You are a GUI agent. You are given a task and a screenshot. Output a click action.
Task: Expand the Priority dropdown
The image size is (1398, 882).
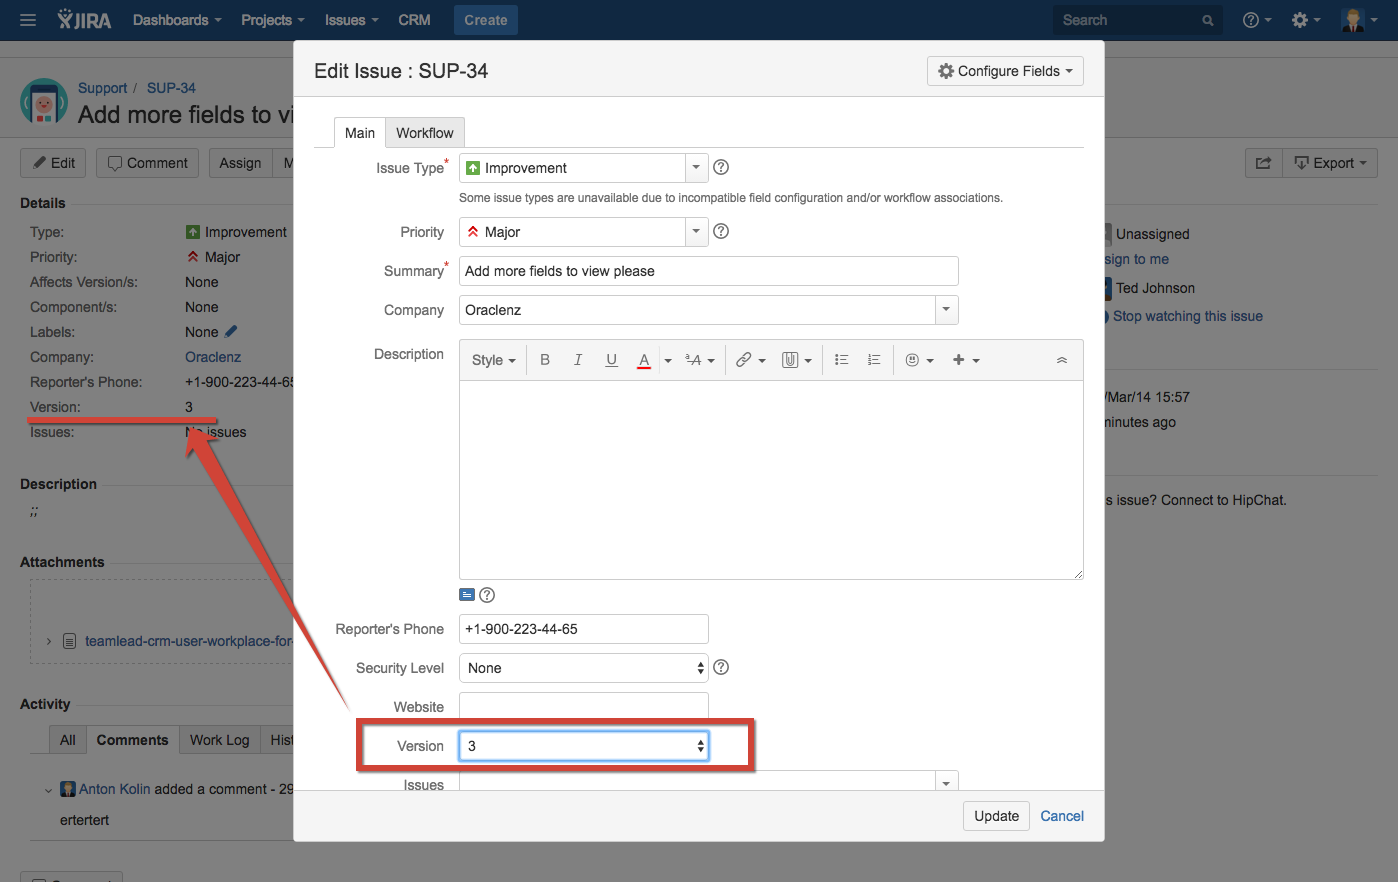click(x=696, y=232)
